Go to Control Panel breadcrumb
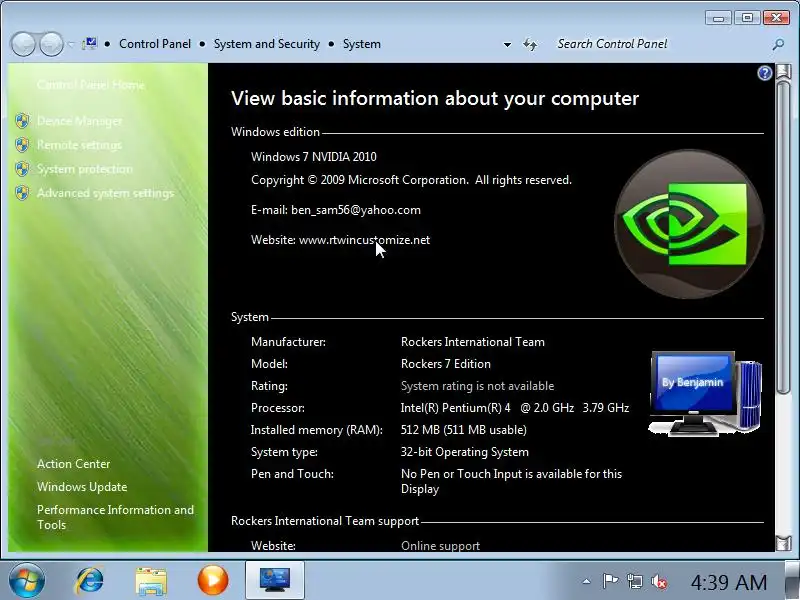Screen dimensions: 800x600 [x=155, y=44]
